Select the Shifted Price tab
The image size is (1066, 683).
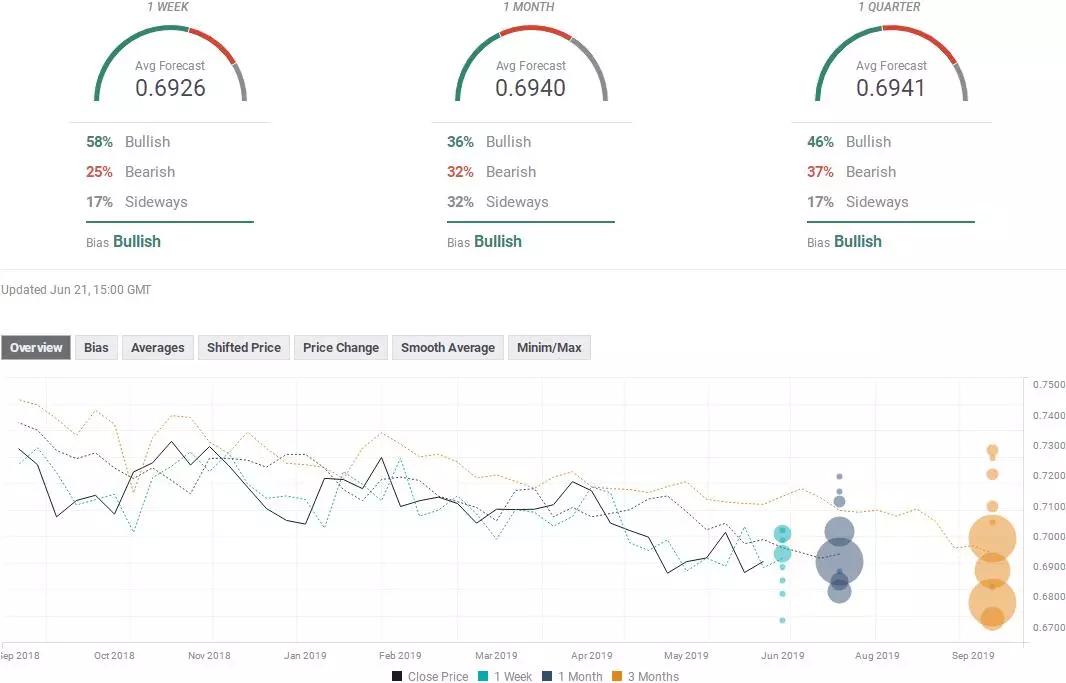243,348
